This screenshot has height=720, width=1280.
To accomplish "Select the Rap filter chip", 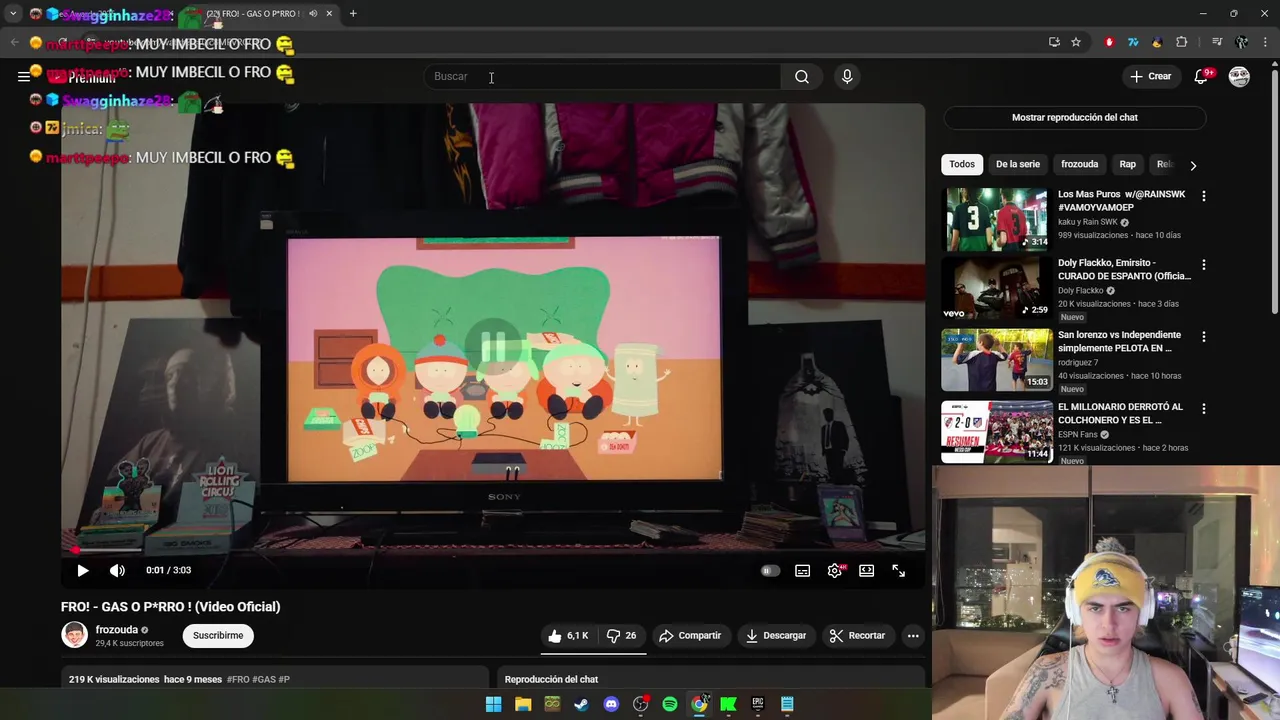I will pos(1127,164).
